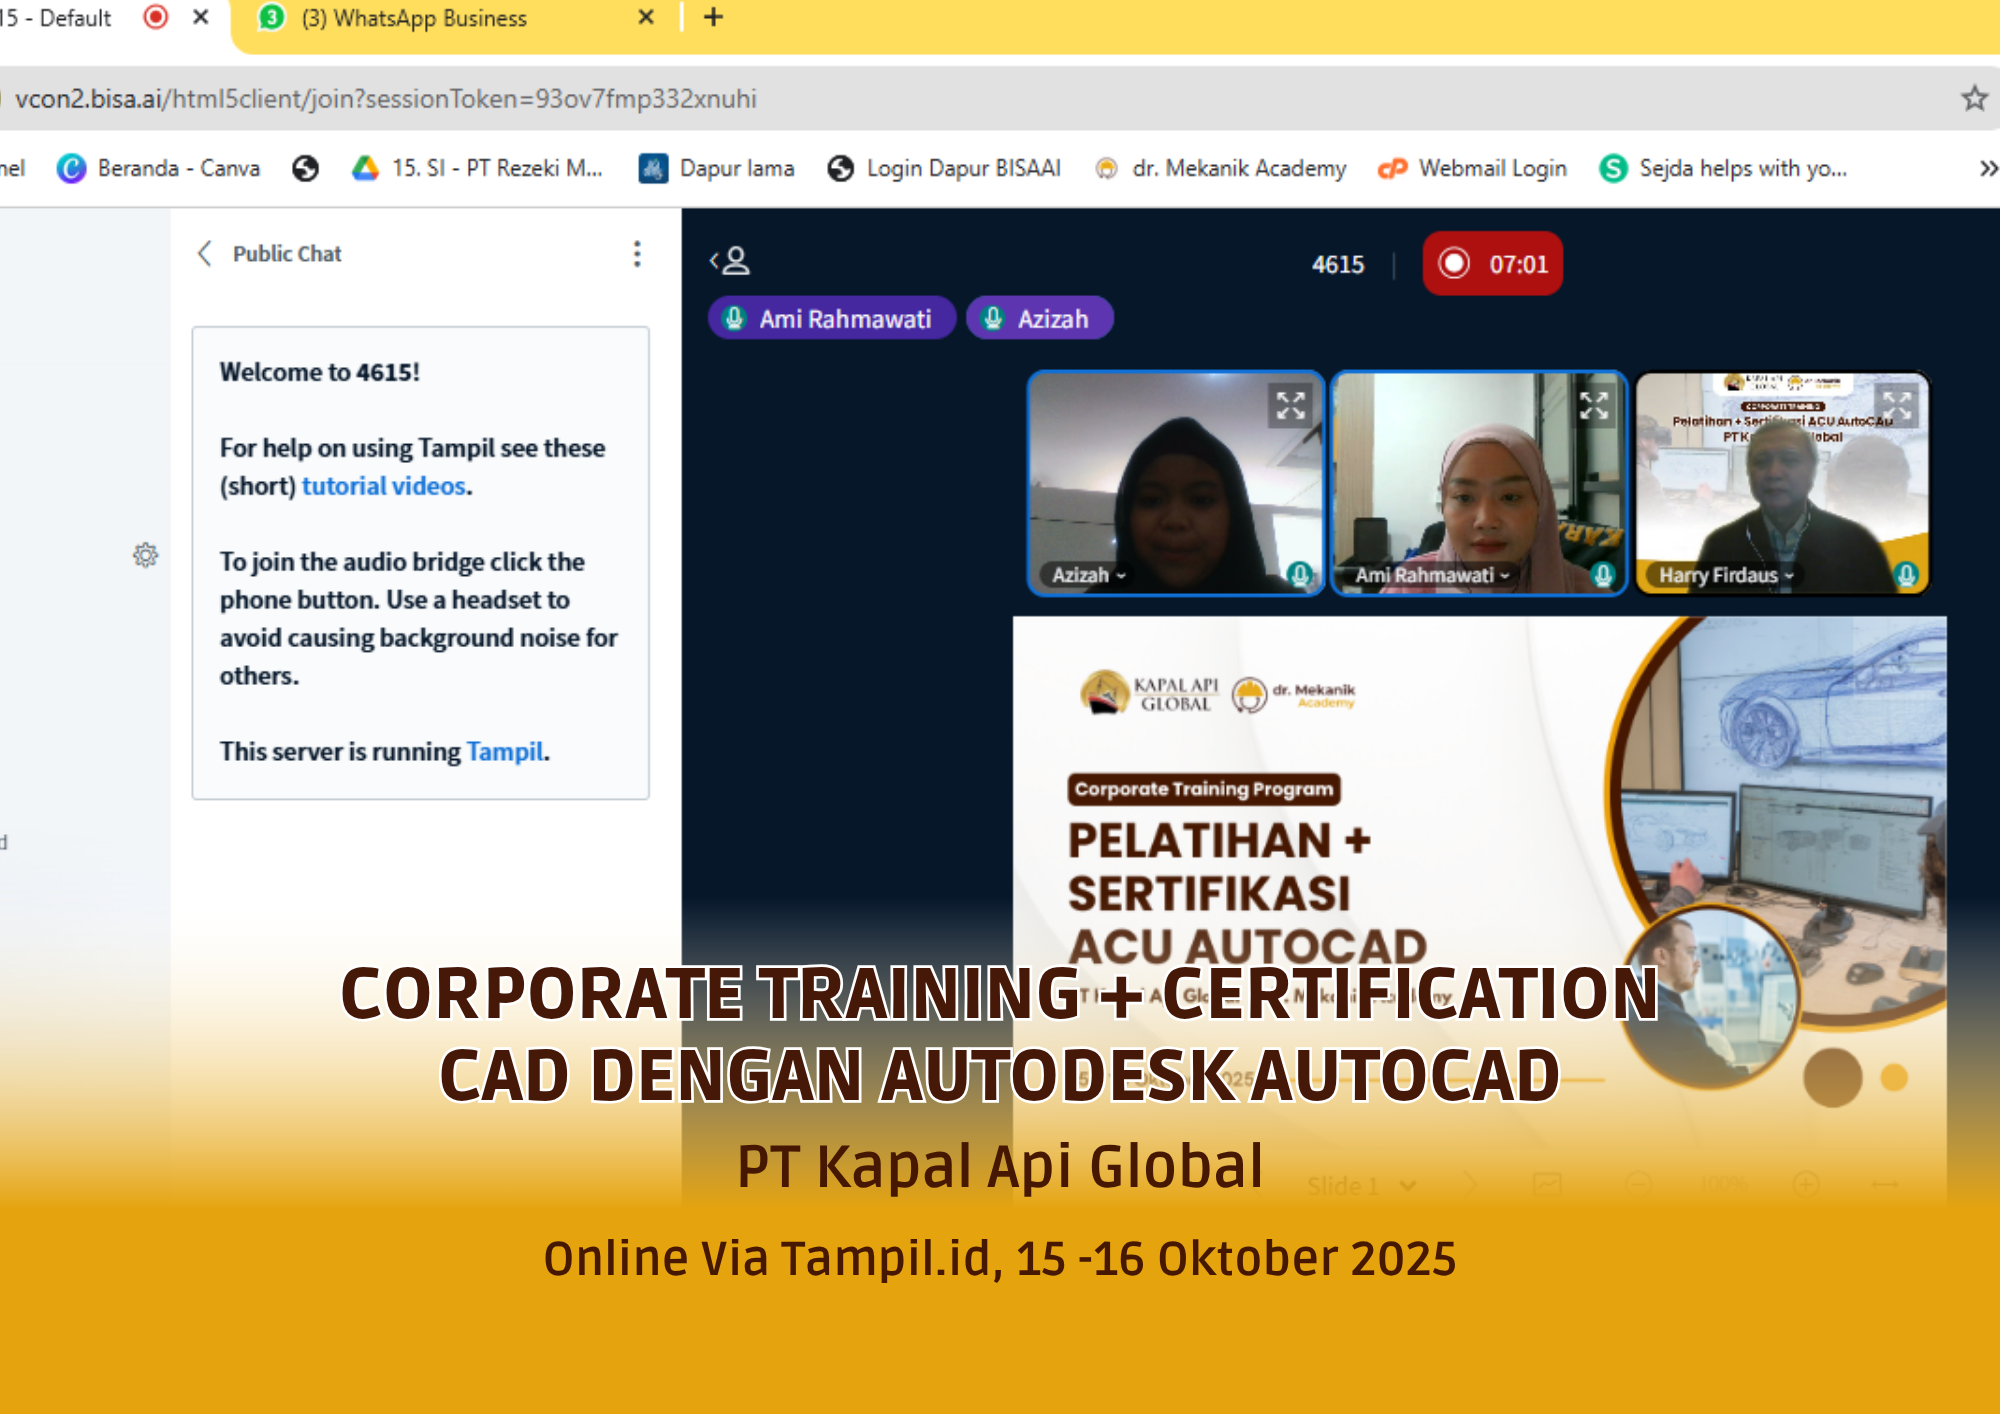Open the Public Chat three-dot options menu
The height and width of the screenshot is (1414, 2000).
pyautogui.click(x=637, y=254)
